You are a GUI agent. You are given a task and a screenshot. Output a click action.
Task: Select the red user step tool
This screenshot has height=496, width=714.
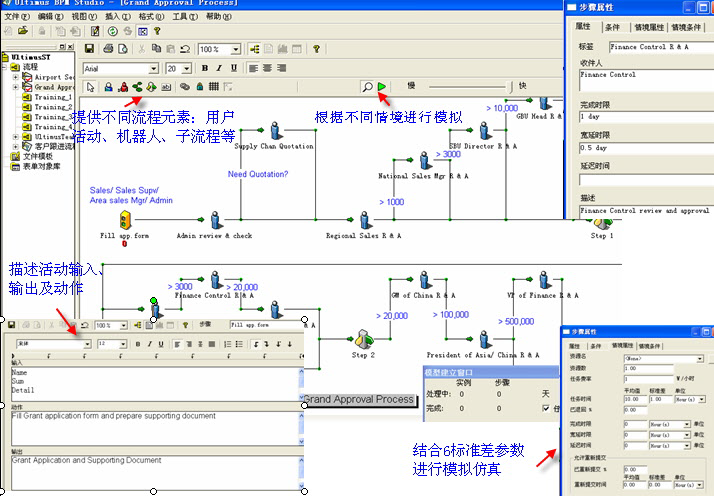[122, 88]
